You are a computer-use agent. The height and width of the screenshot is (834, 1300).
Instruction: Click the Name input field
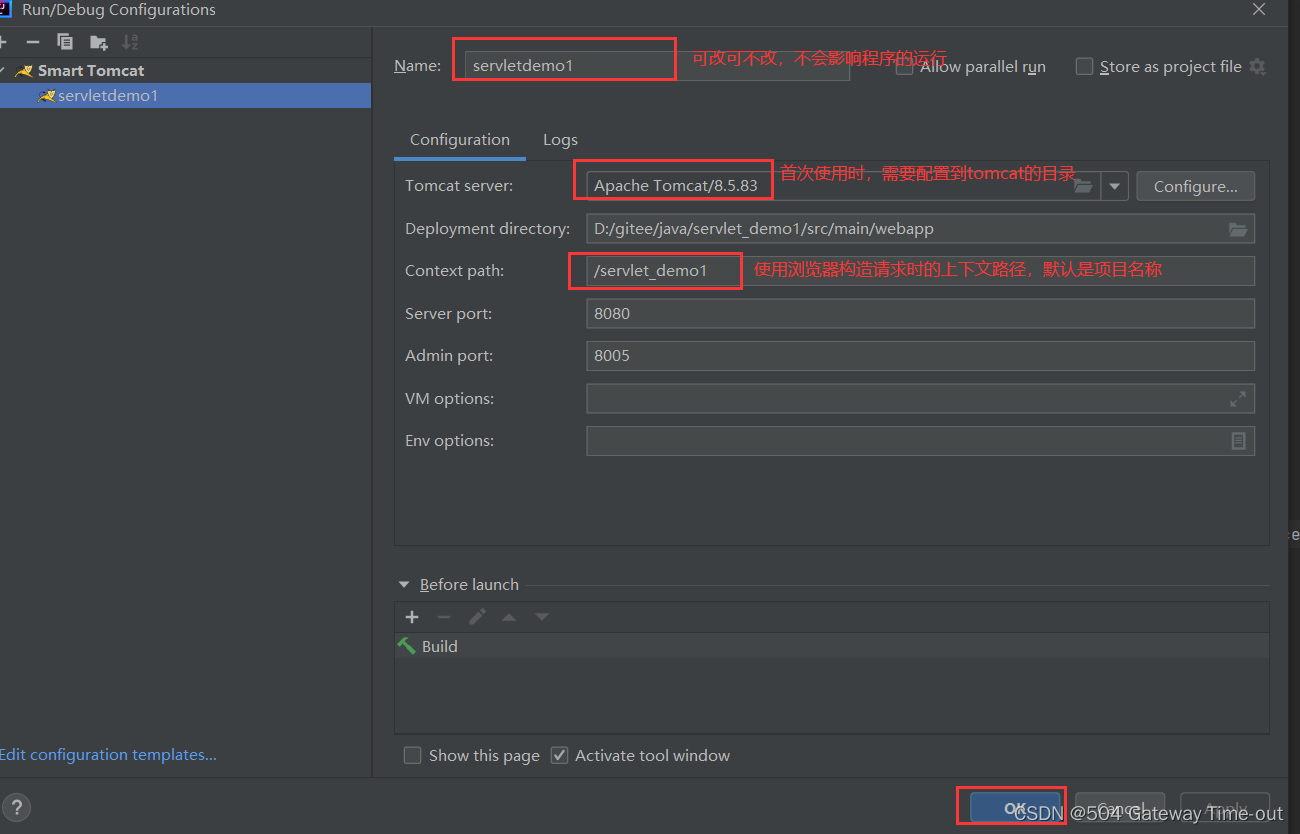[657, 66]
